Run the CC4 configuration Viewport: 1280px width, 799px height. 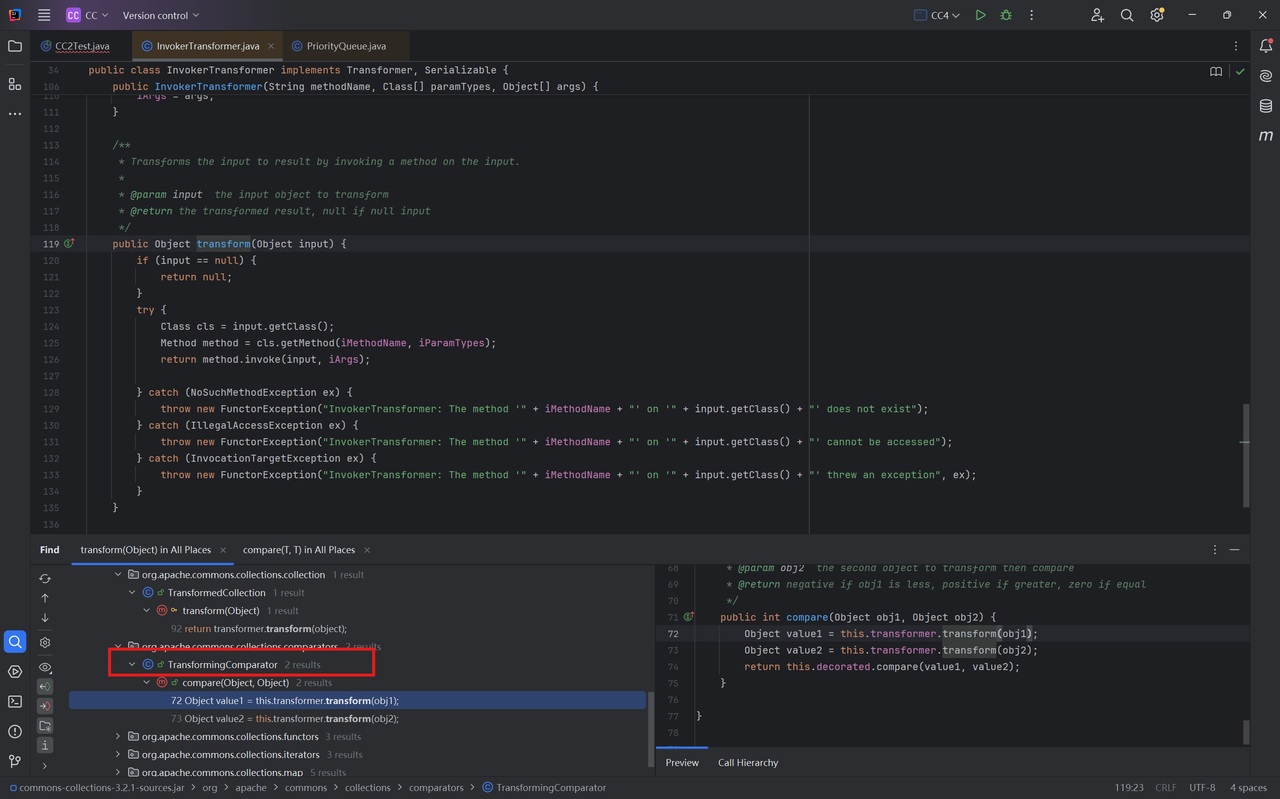pyautogui.click(x=980, y=15)
